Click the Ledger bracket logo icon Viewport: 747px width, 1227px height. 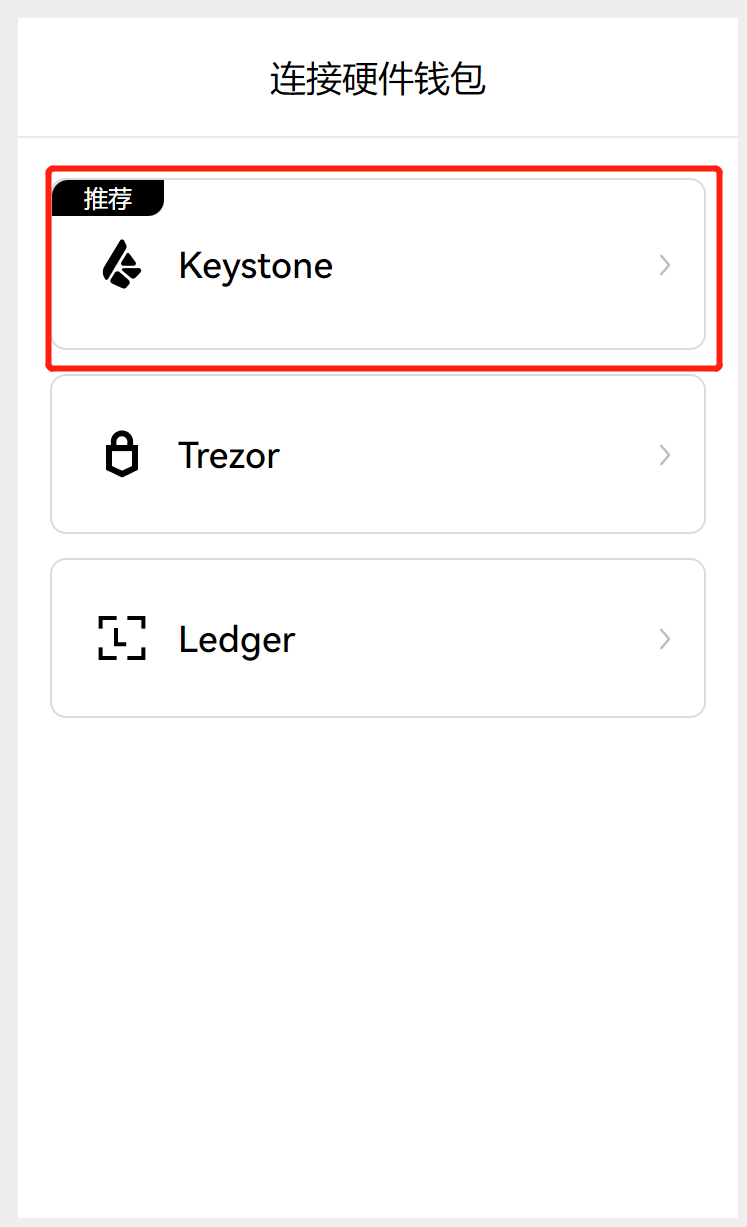122,638
